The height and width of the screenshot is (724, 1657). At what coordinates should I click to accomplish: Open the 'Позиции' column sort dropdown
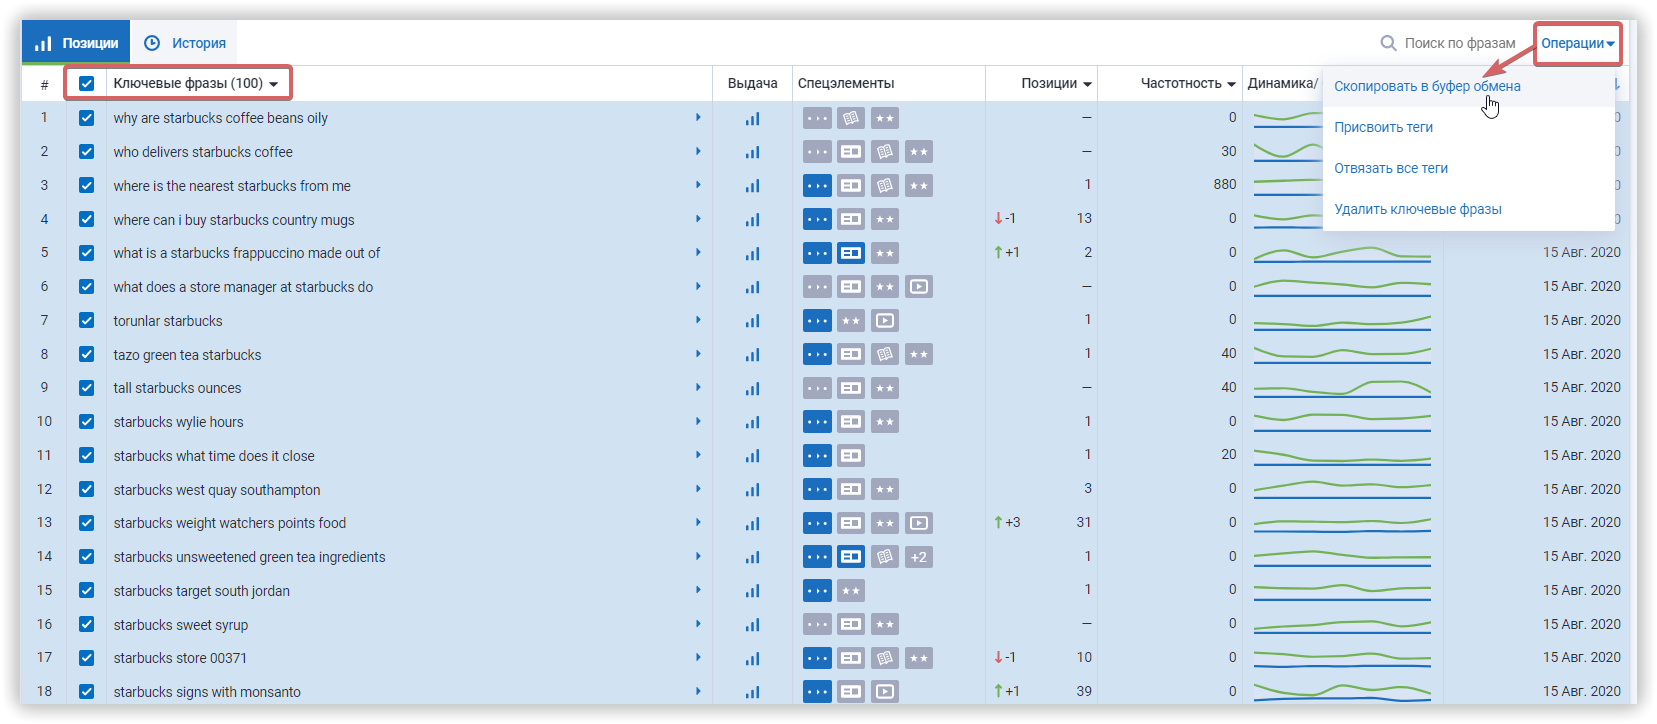coord(1056,83)
